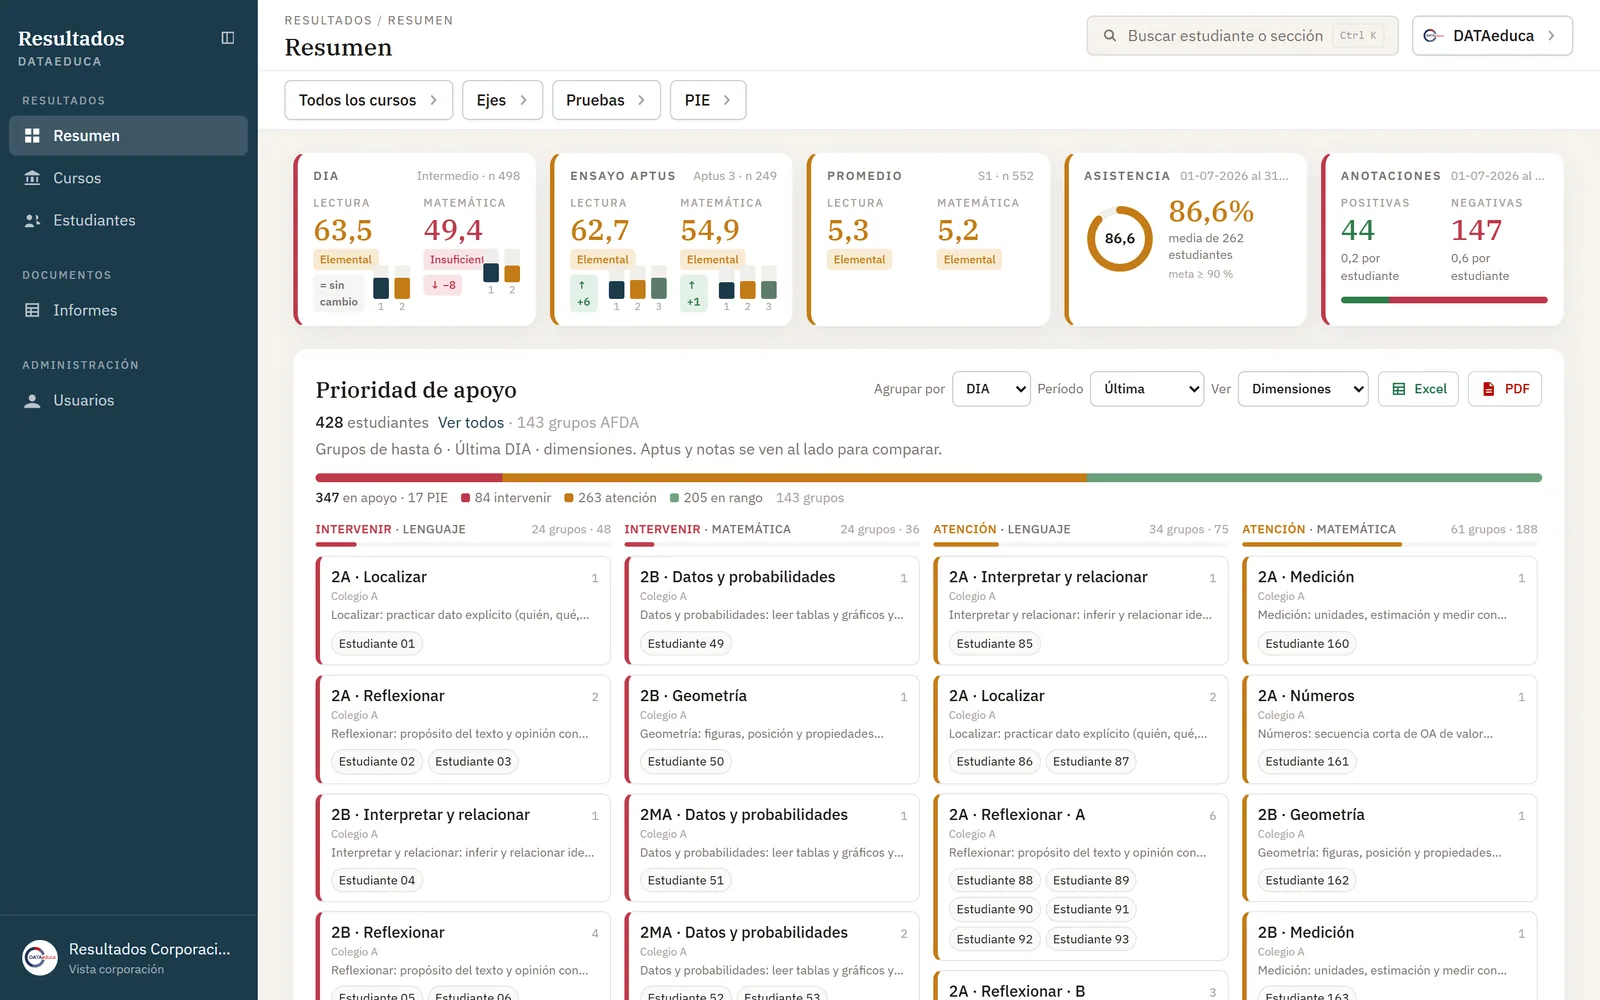
Task: Open the Estudiante 87 chip
Action: pos(1091,762)
